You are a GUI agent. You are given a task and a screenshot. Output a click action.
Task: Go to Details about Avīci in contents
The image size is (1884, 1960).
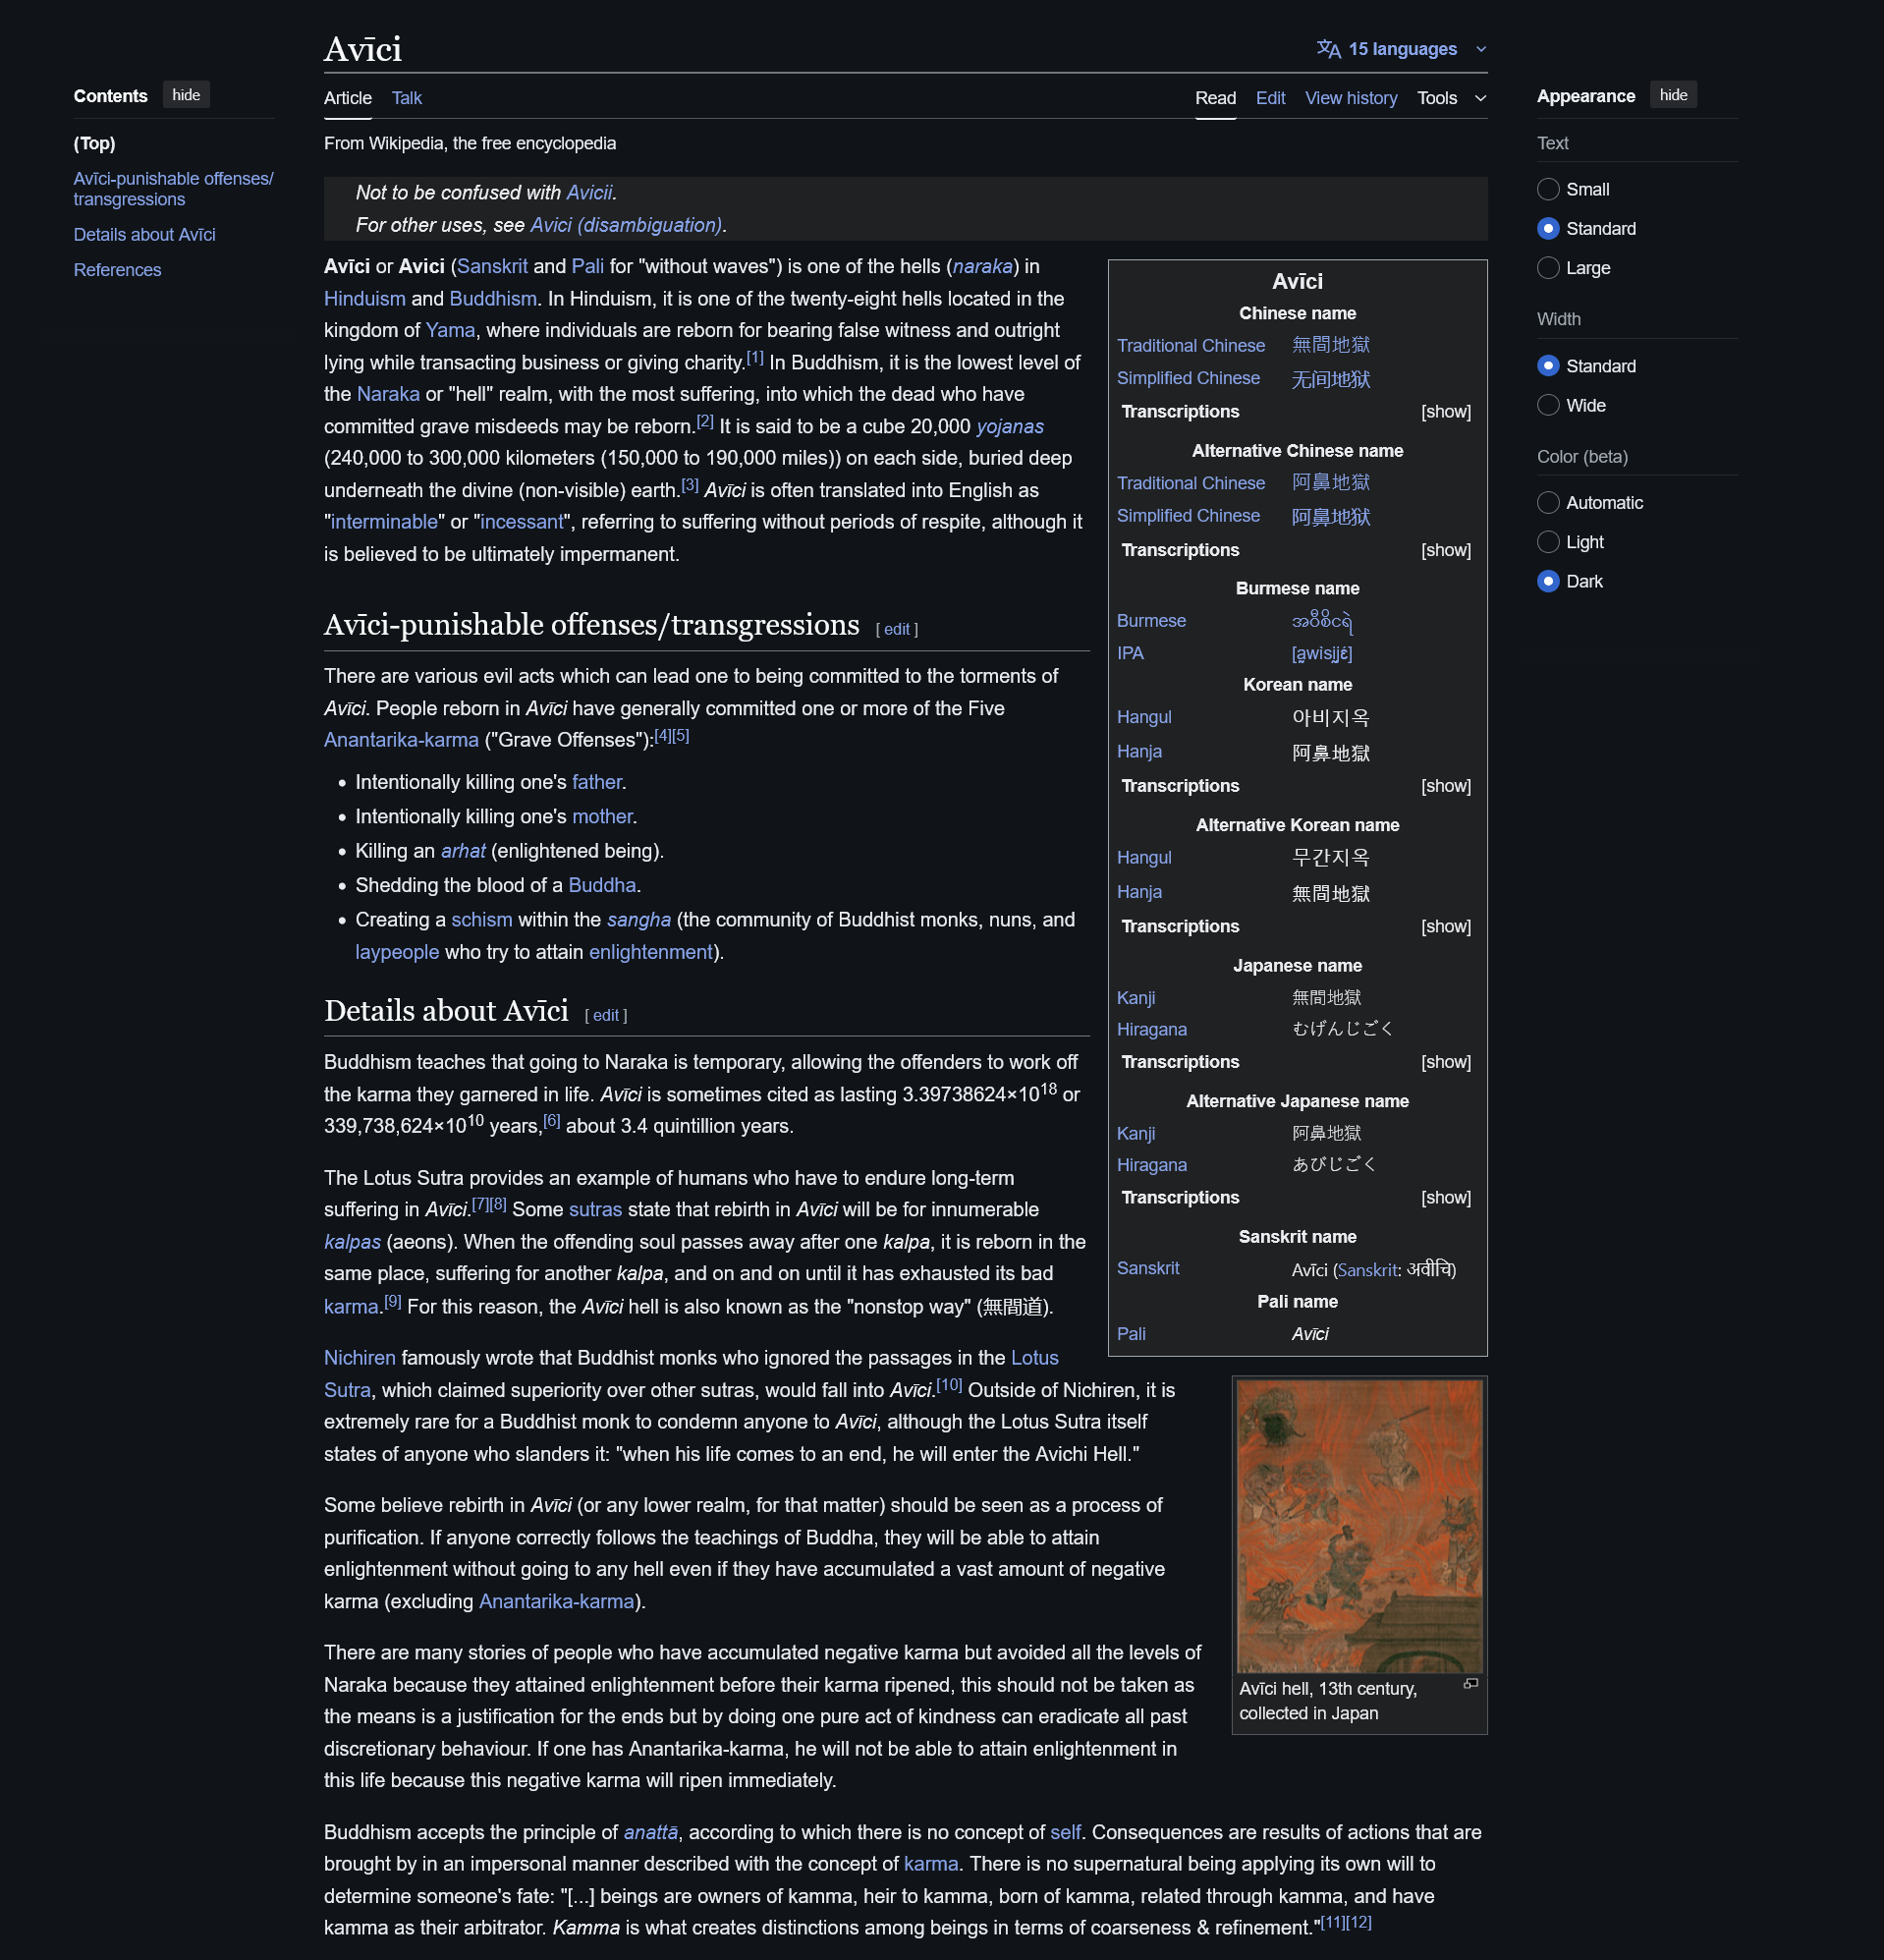click(145, 234)
